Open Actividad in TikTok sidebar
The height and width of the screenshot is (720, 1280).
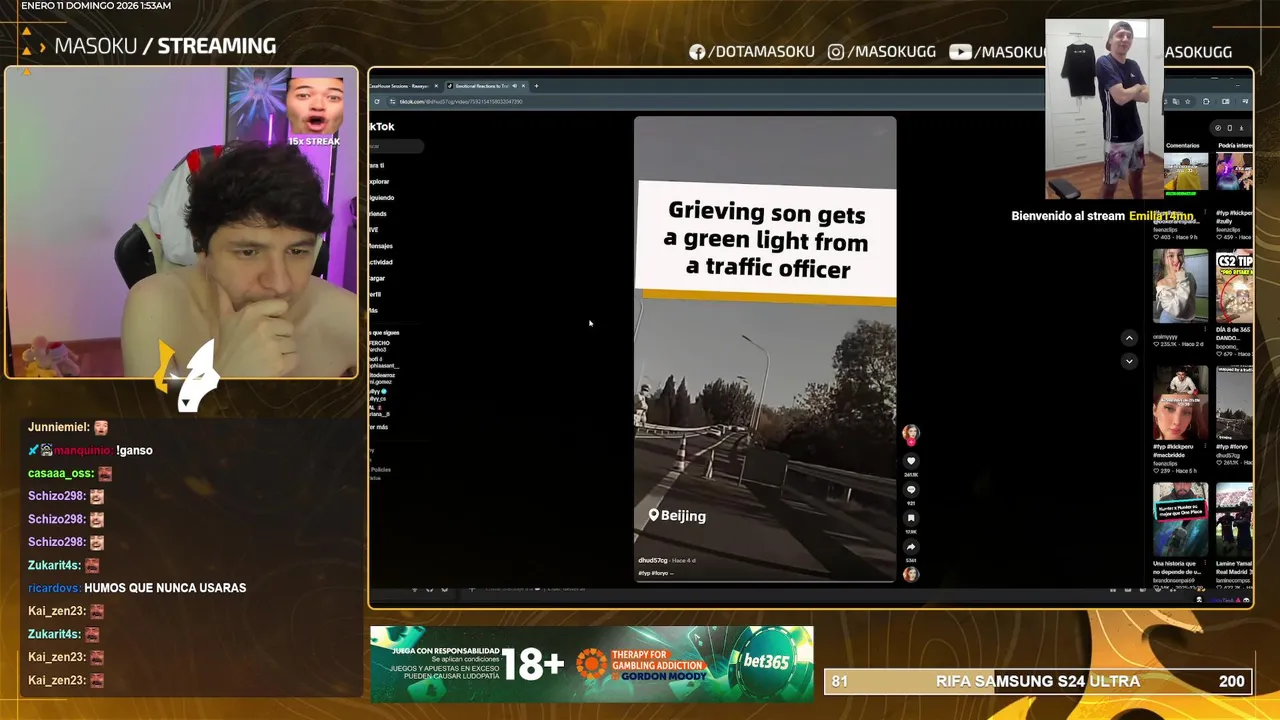click(381, 262)
